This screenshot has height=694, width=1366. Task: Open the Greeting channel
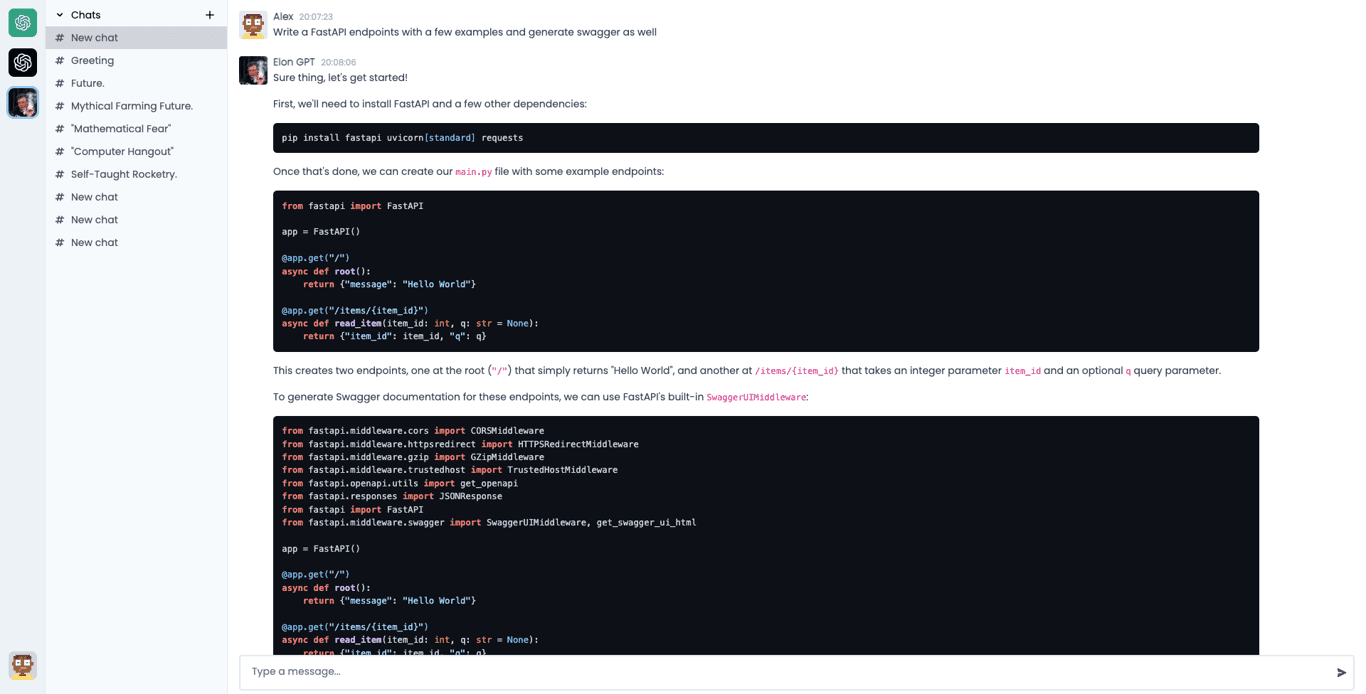tap(94, 60)
